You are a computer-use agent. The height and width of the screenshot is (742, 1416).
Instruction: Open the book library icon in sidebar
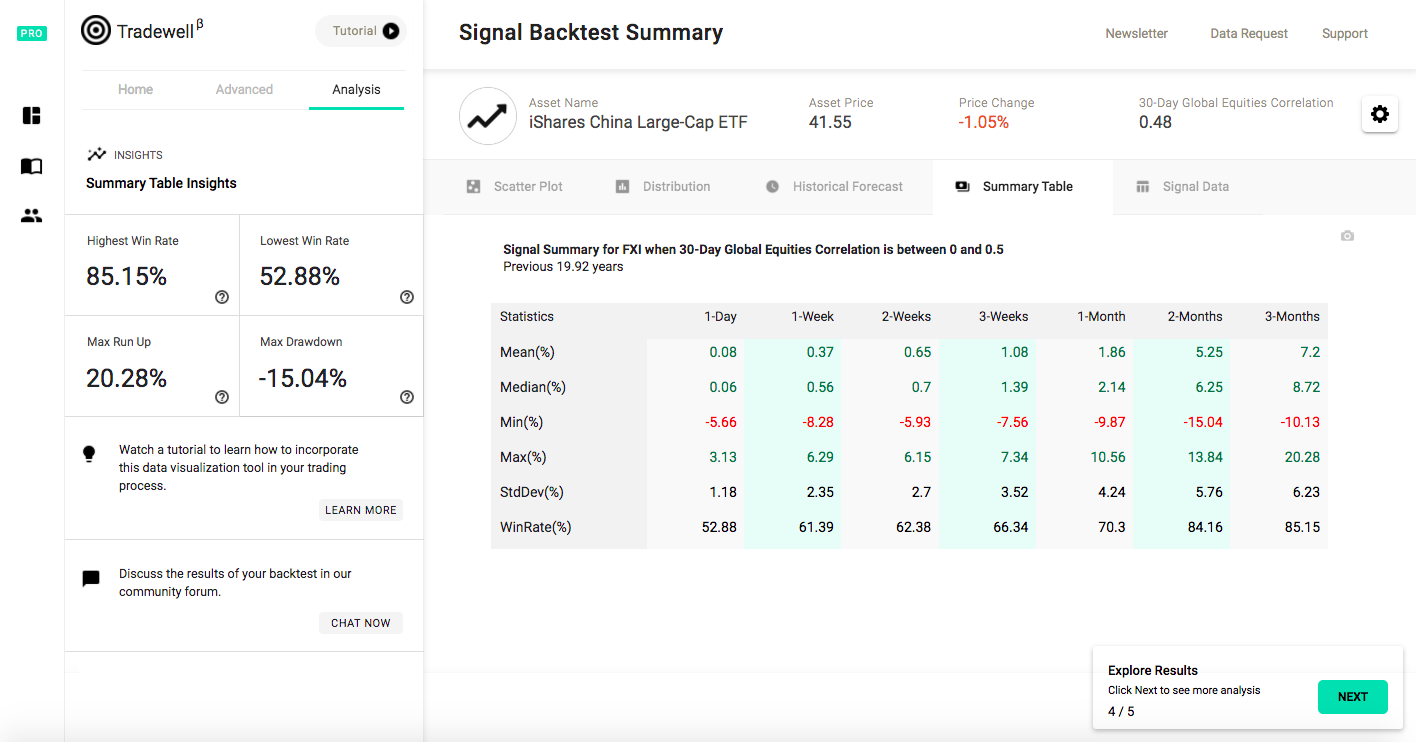pyautogui.click(x=32, y=166)
